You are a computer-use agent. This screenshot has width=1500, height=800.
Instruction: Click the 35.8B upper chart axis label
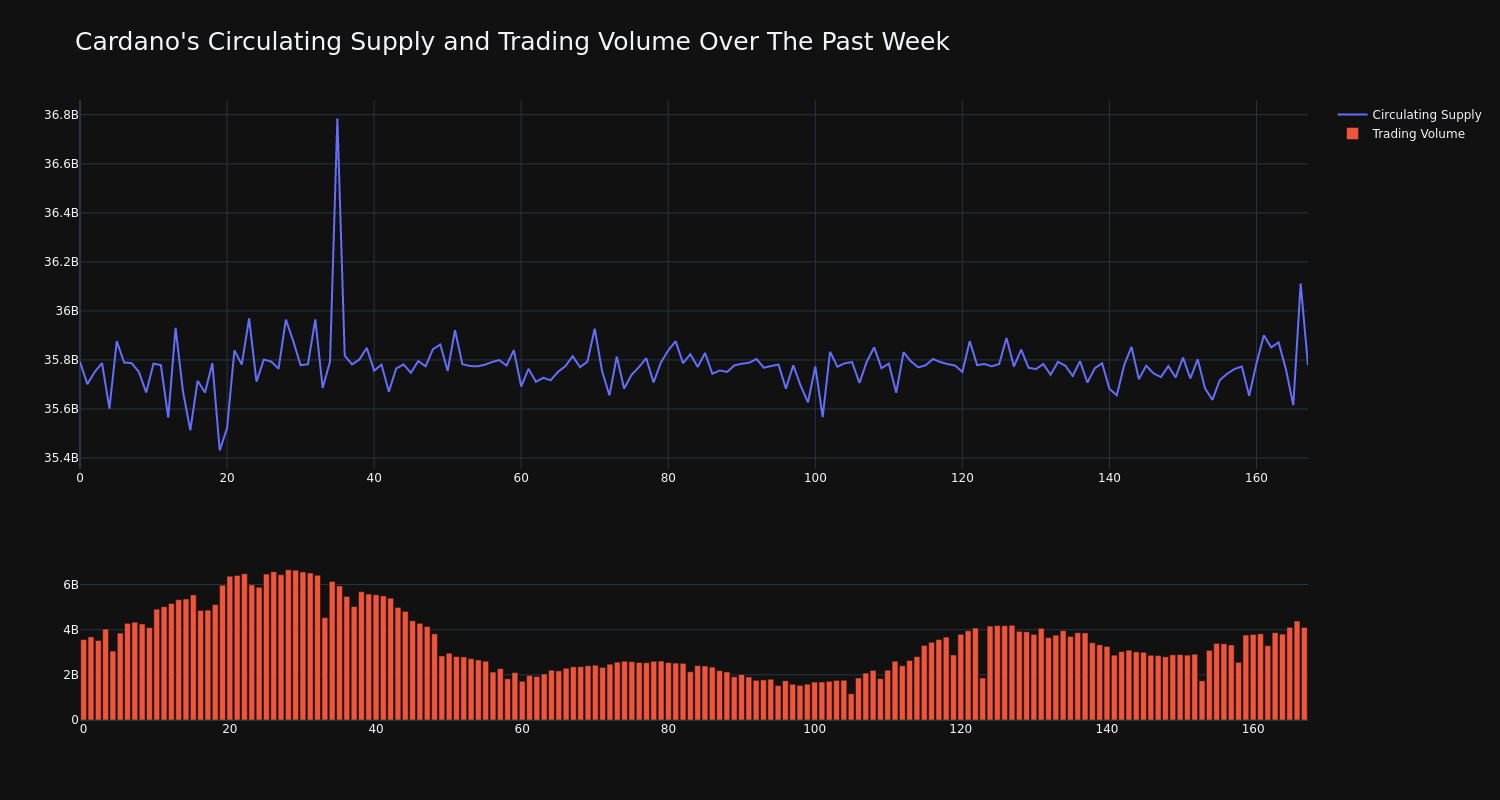coord(61,360)
